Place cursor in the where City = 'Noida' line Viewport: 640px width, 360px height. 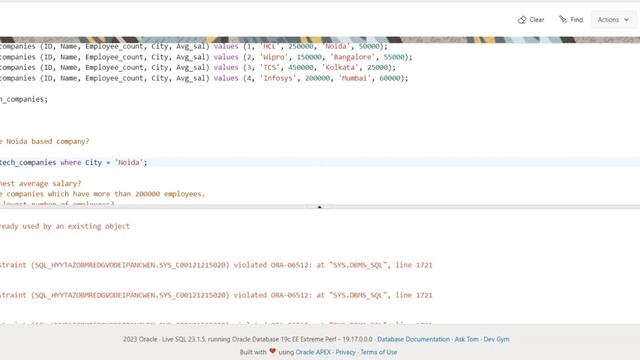[320, 162]
